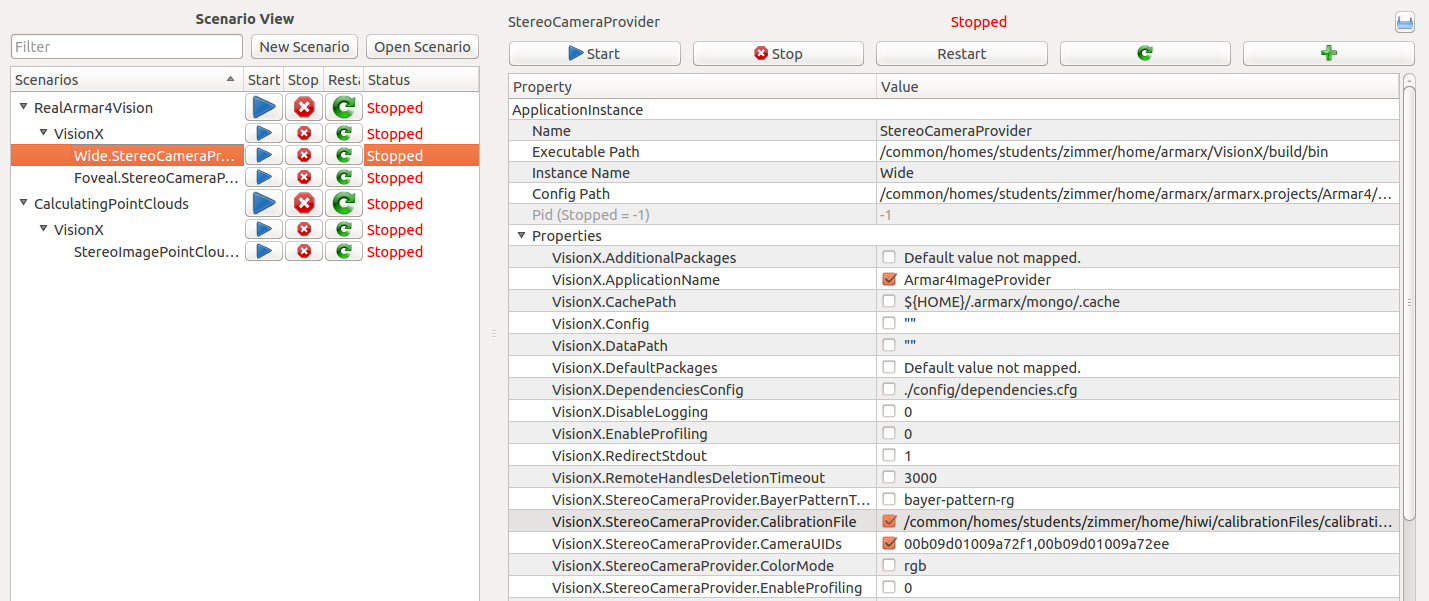1429x601 pixels.
Task: Click the RemoteHandlesDeletionTimeout value 3000
Action: 920,477
